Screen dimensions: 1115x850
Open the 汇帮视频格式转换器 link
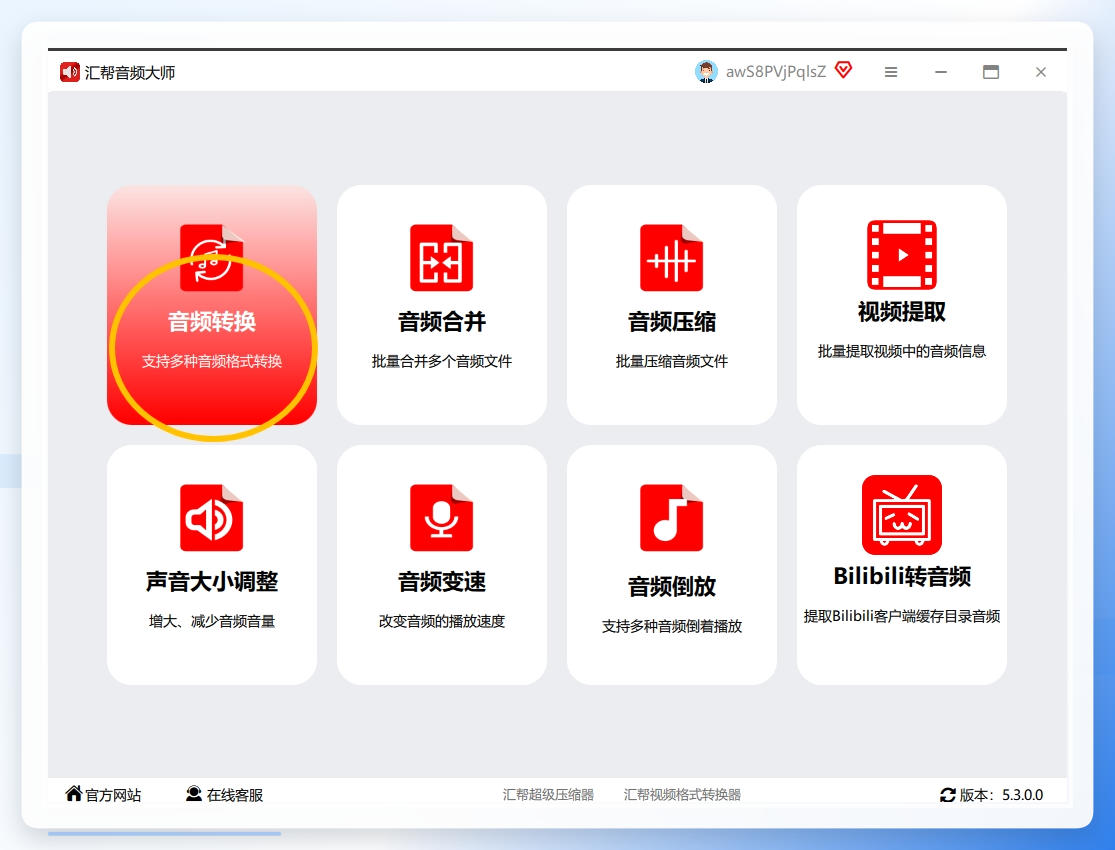tap(682, 795)
